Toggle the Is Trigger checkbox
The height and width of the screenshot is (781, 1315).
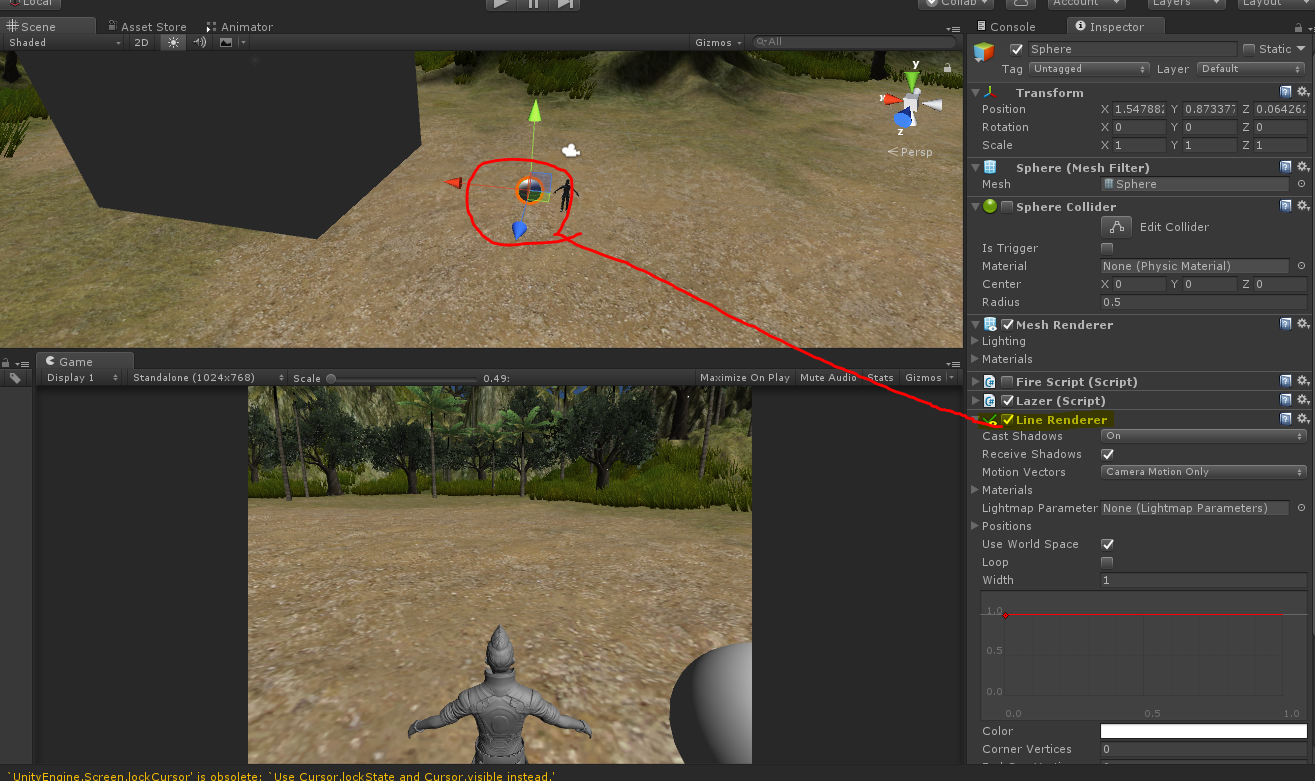tap(1107, 248)
